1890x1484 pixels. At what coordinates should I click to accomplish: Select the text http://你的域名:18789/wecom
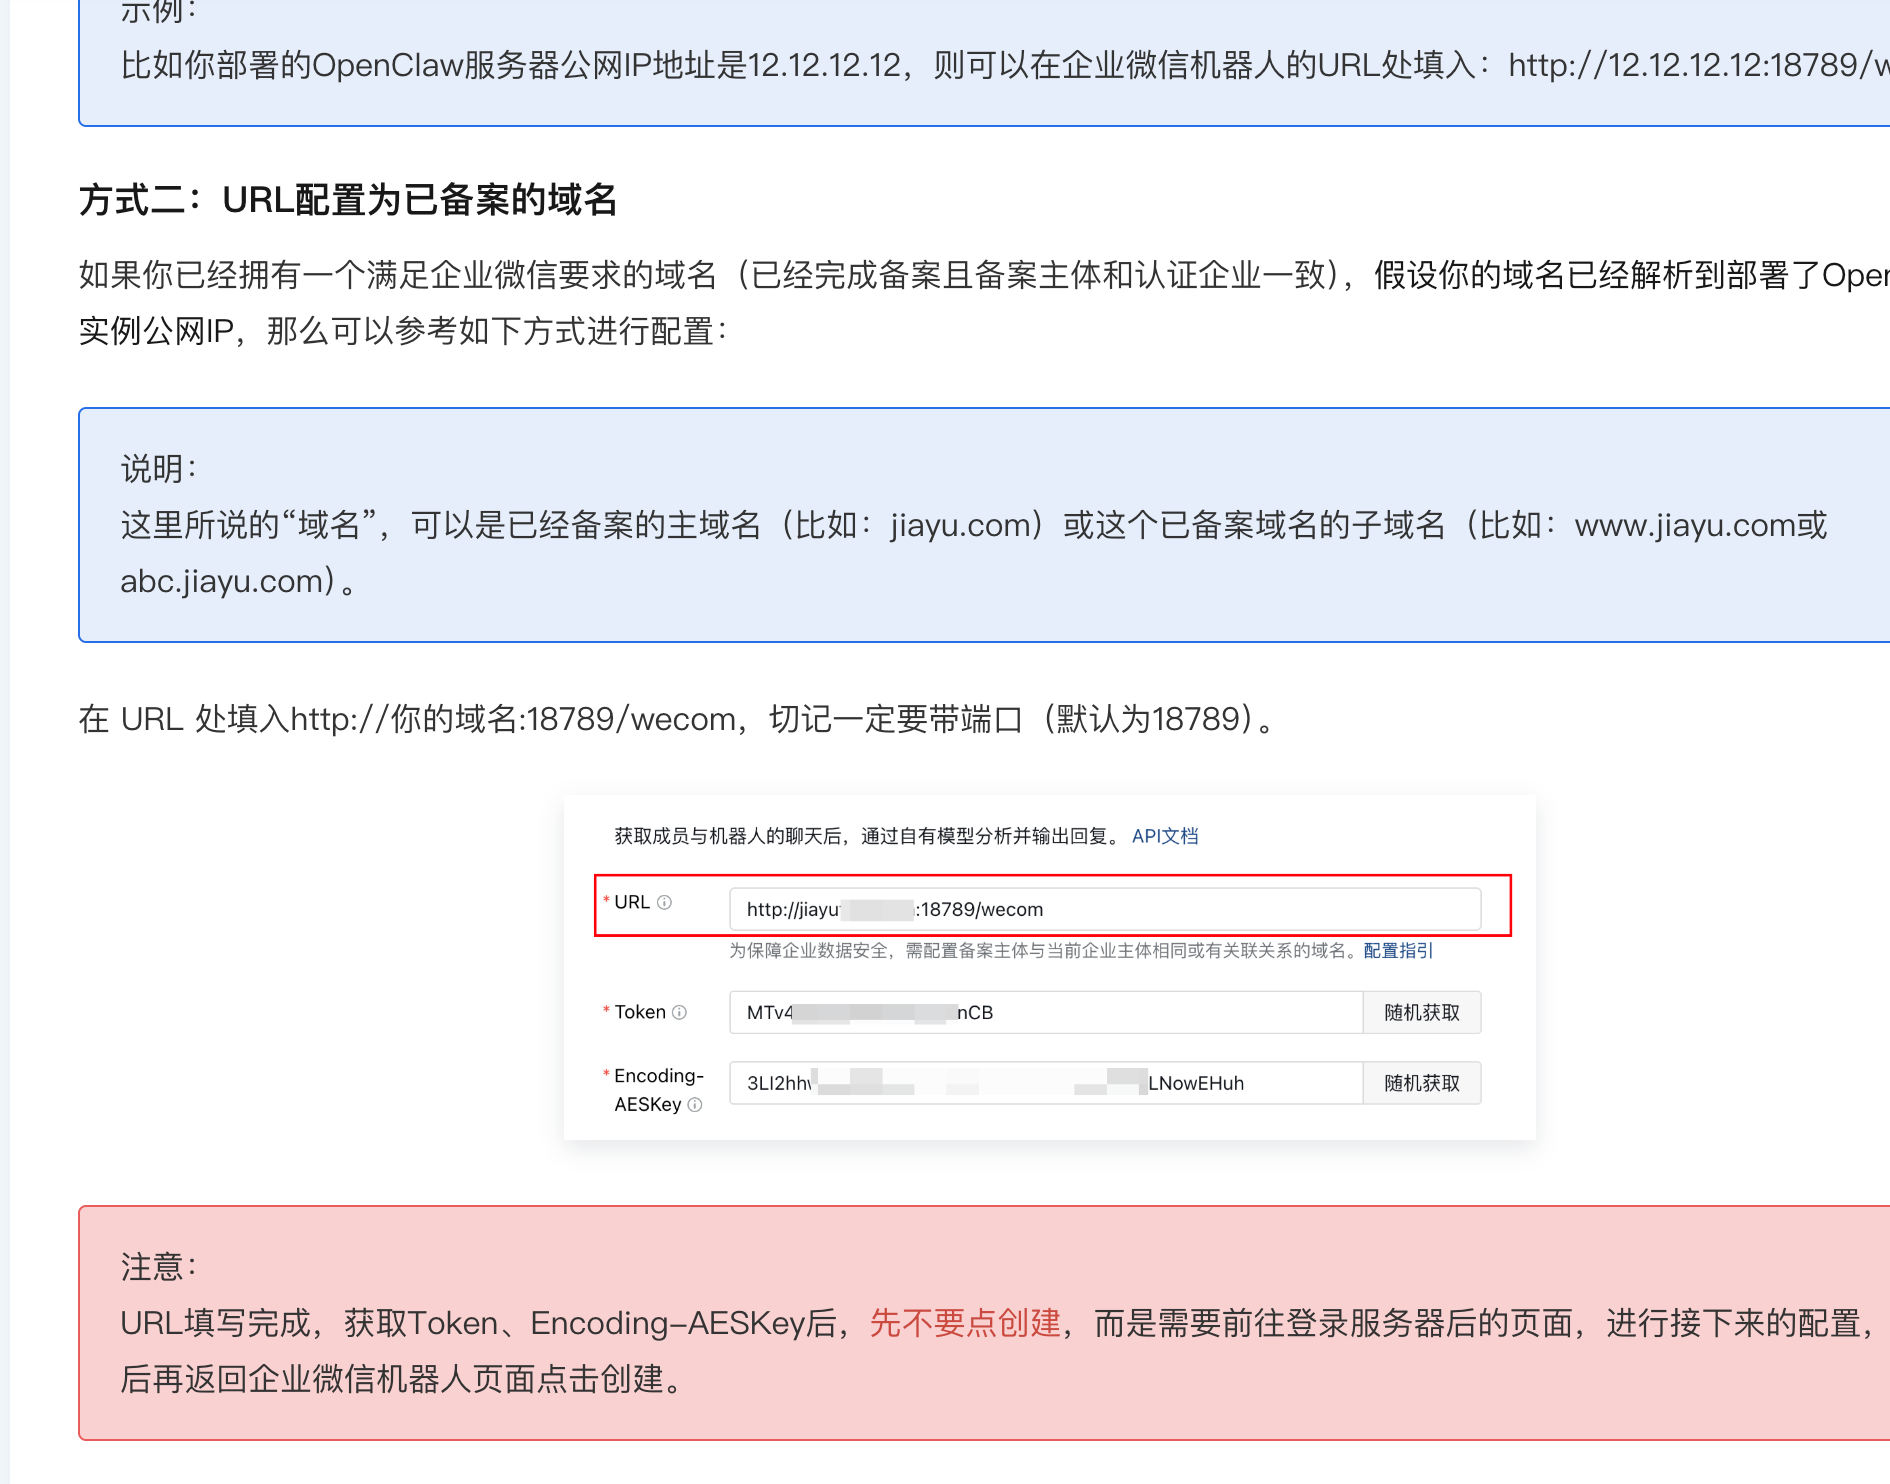coord(508,718)
